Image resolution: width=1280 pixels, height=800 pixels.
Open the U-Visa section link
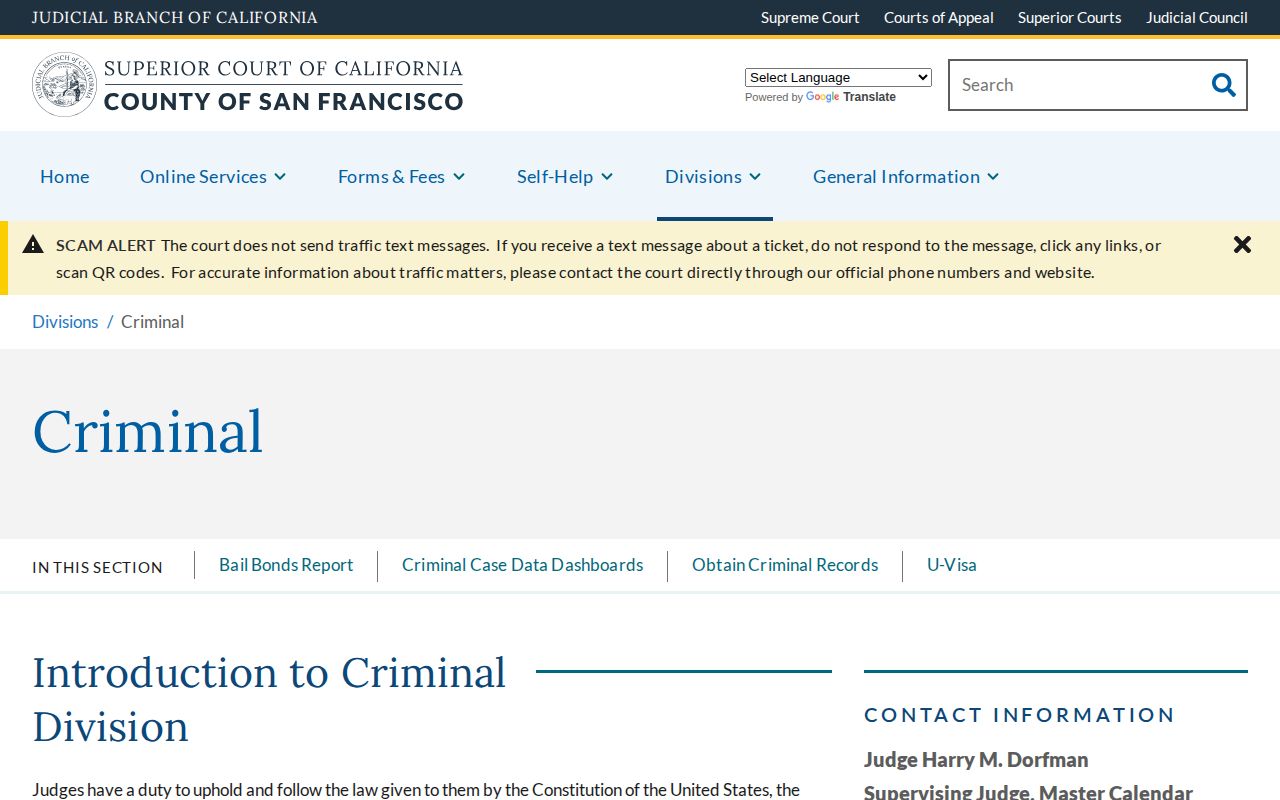(x=952, y=565)
